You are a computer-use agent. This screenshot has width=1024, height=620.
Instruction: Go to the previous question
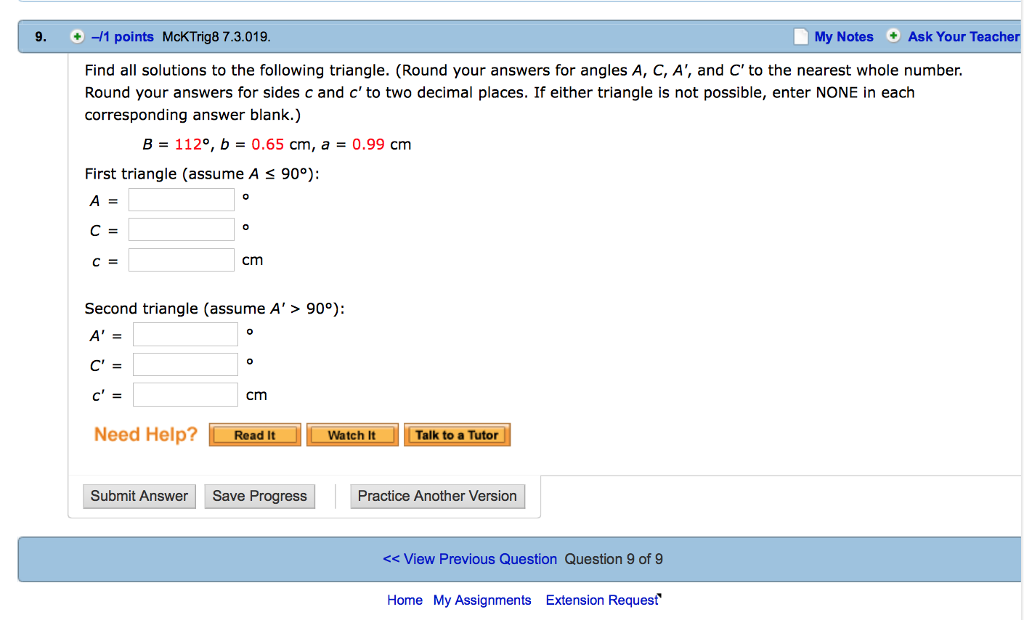[x=470, y=558]
